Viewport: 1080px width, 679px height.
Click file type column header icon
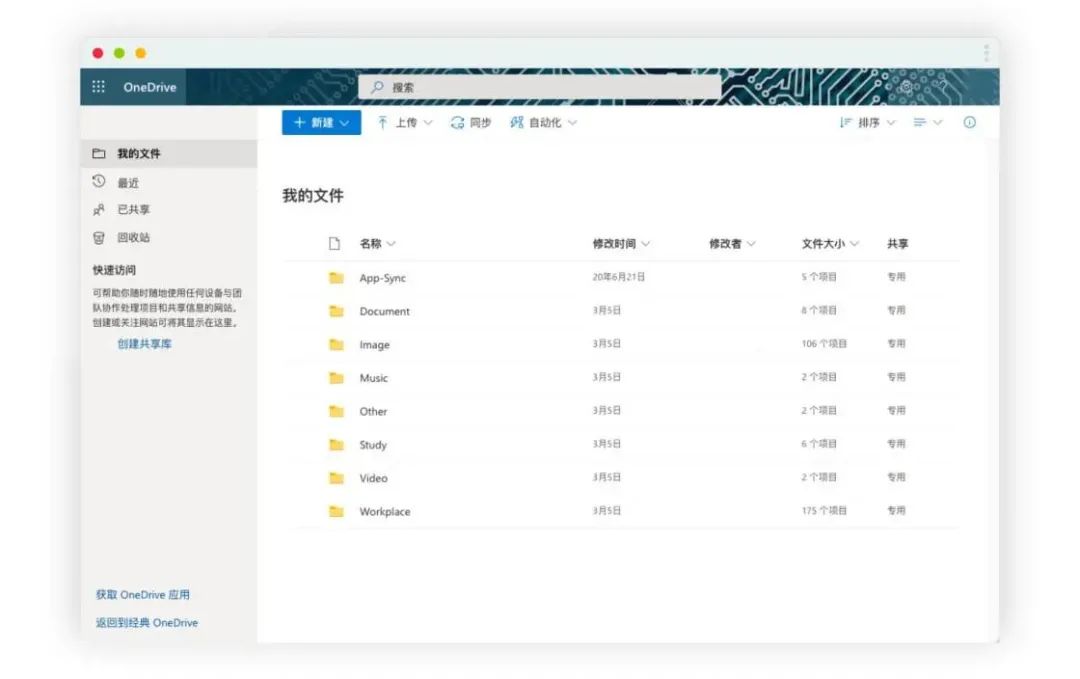point(335,244)
